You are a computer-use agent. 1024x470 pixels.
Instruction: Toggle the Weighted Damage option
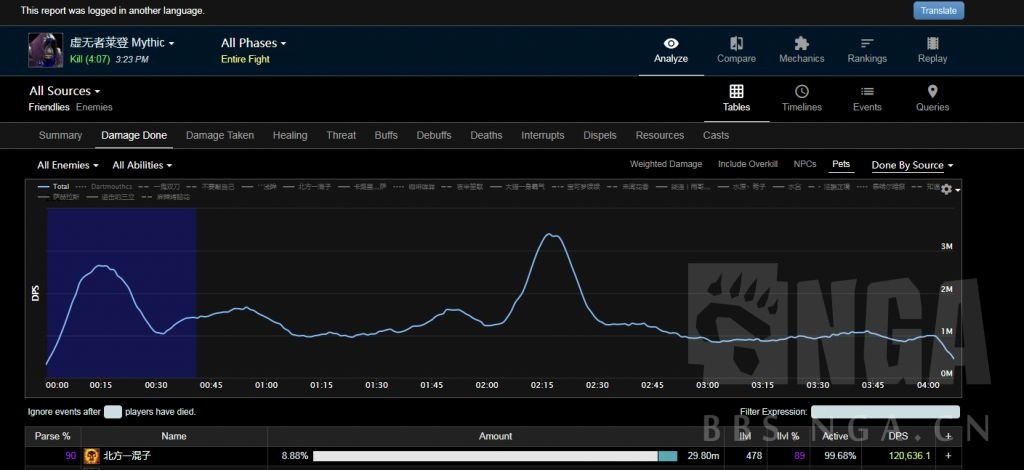(x=665, y=164)
